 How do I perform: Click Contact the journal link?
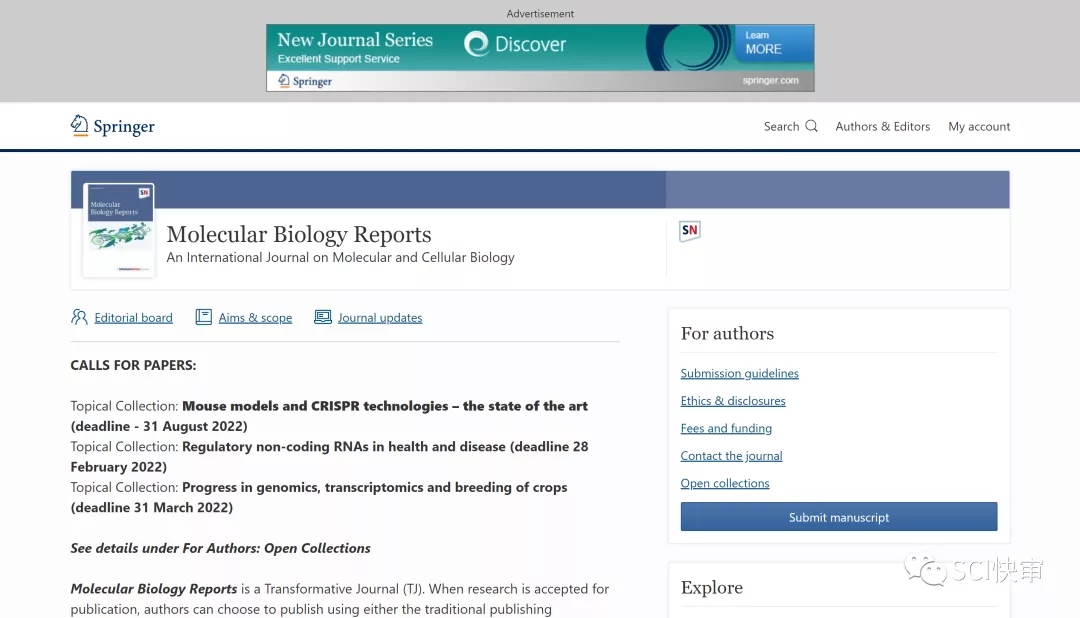coord(731,456)
